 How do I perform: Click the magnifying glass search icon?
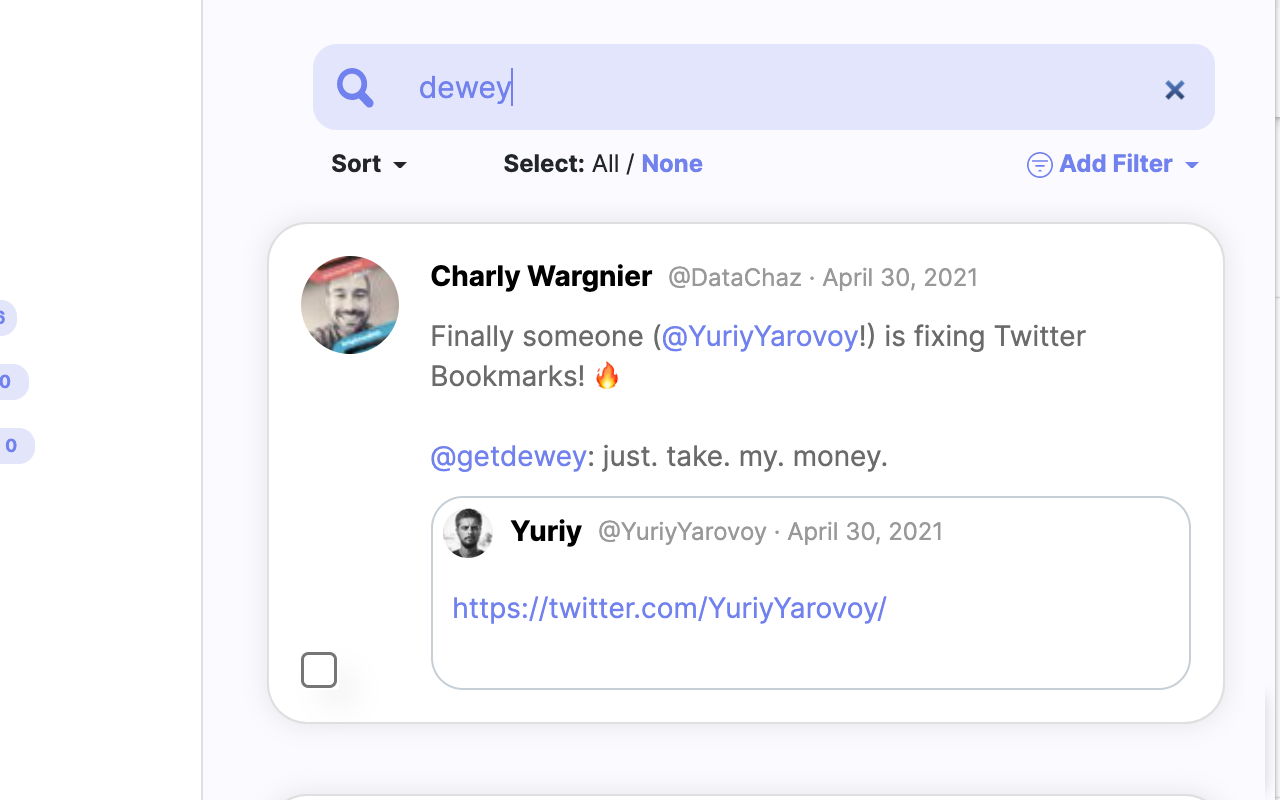point(355,88)
